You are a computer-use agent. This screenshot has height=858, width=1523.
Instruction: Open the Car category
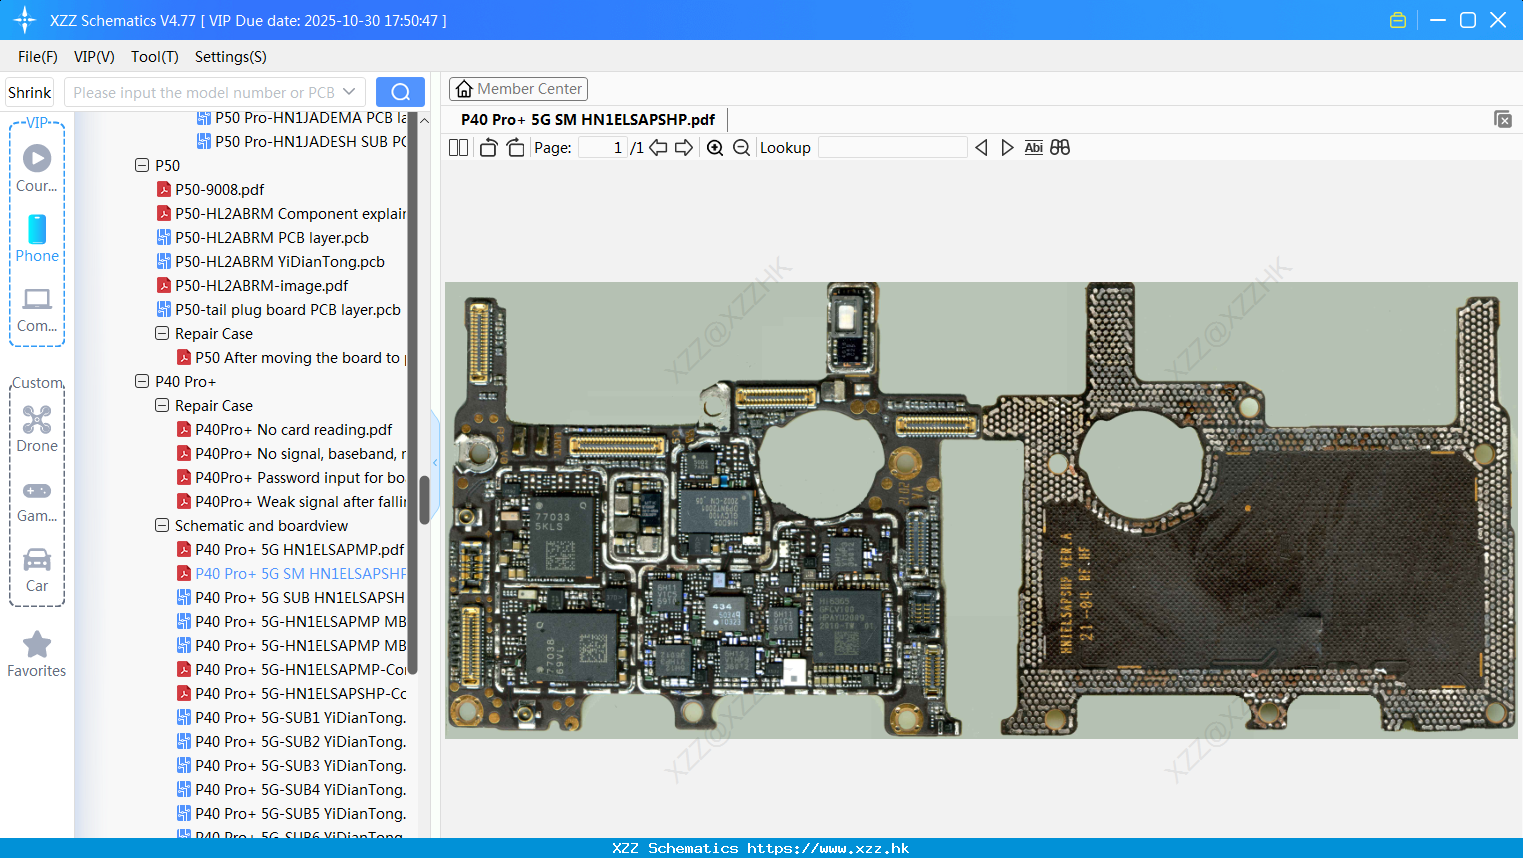(x=37, y=570)
